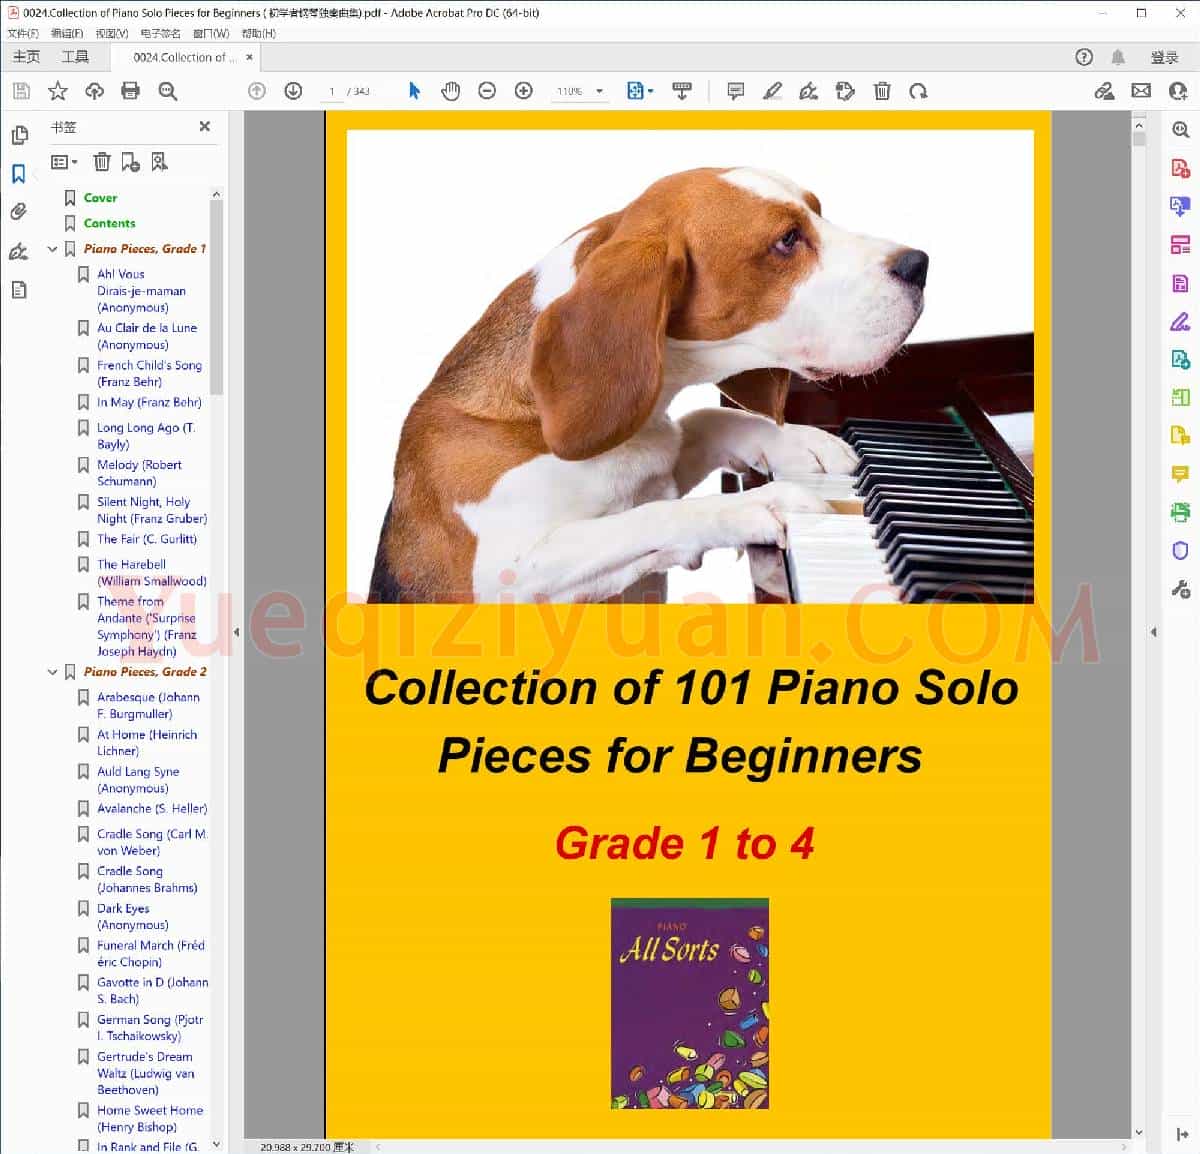Open the find text magnifier tool
Screen dimensions: 1200x1154
coord(168,91)
